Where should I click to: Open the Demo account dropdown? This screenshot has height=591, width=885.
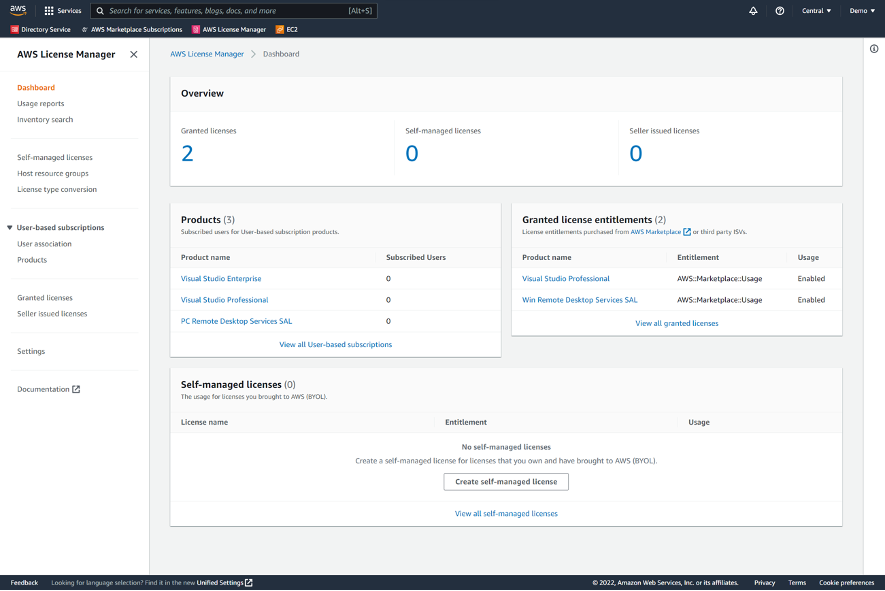[861, 11]
